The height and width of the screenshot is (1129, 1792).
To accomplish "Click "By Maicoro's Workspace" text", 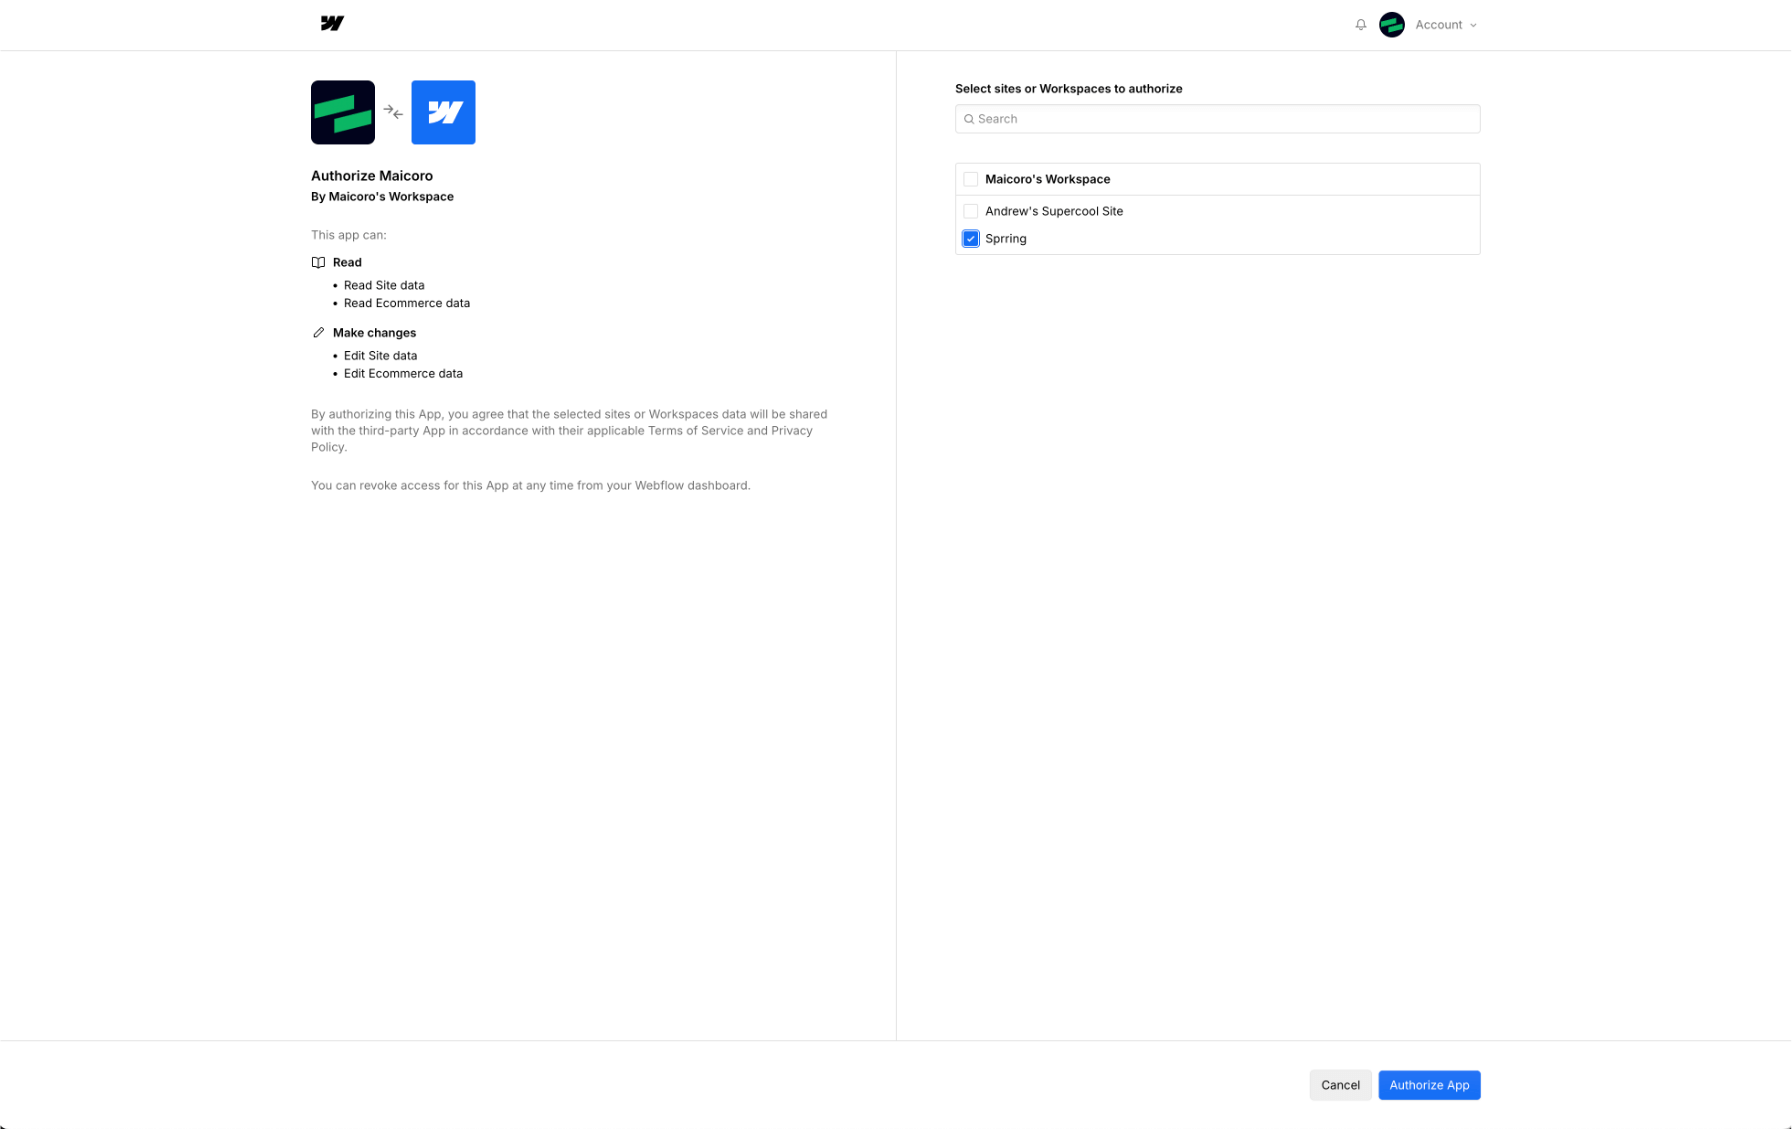I will click(x=382, y=197).
